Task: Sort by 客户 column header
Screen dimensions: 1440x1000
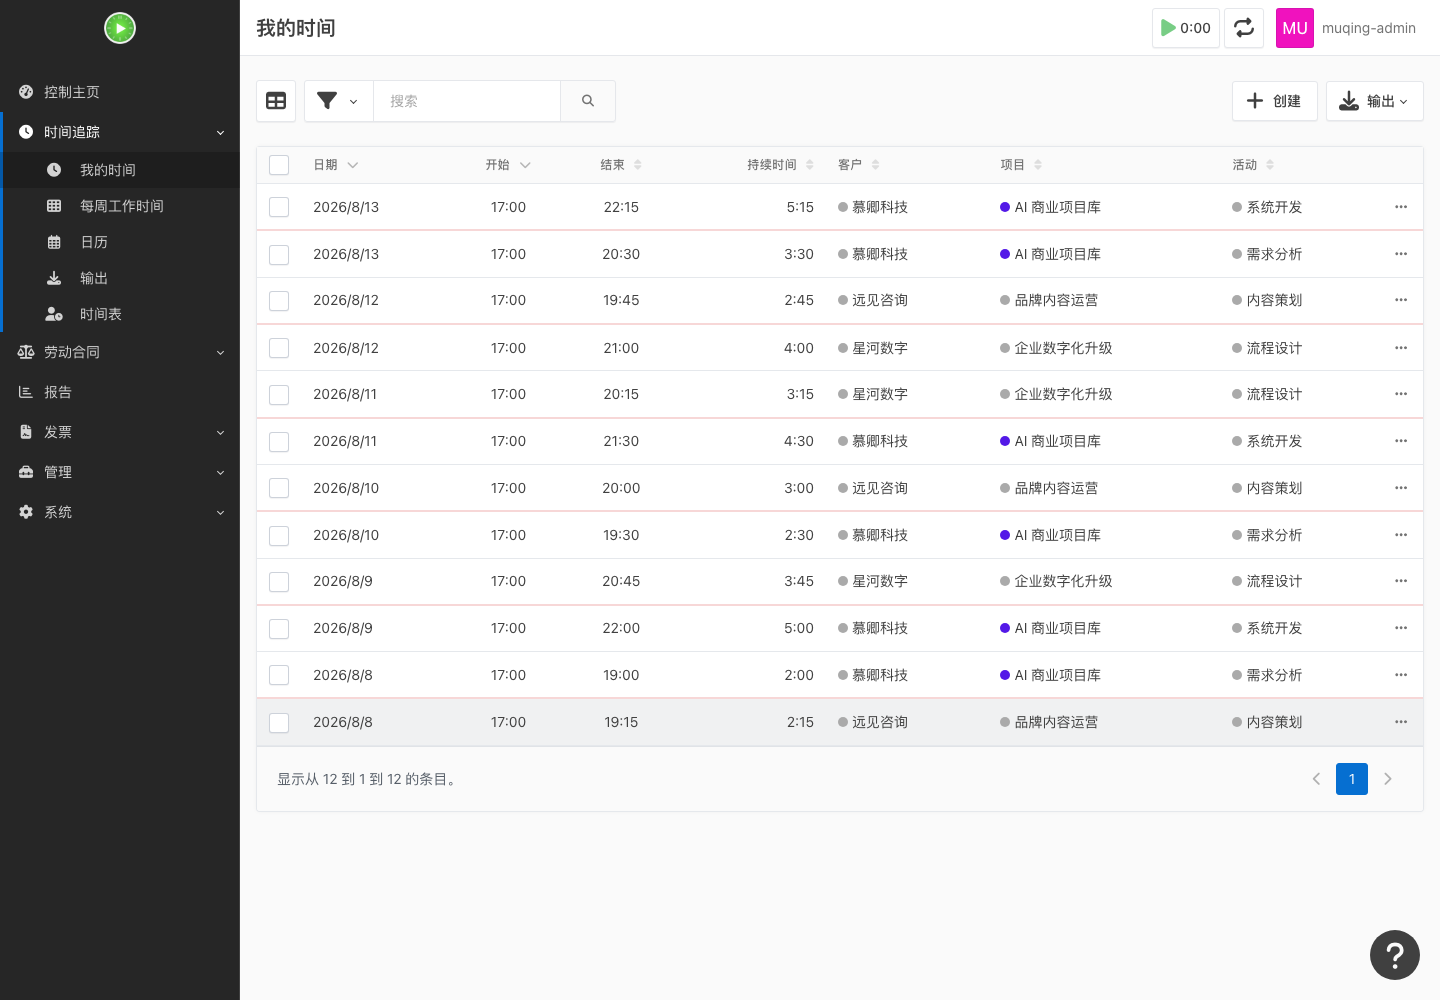Action: (x=859, y=165)
